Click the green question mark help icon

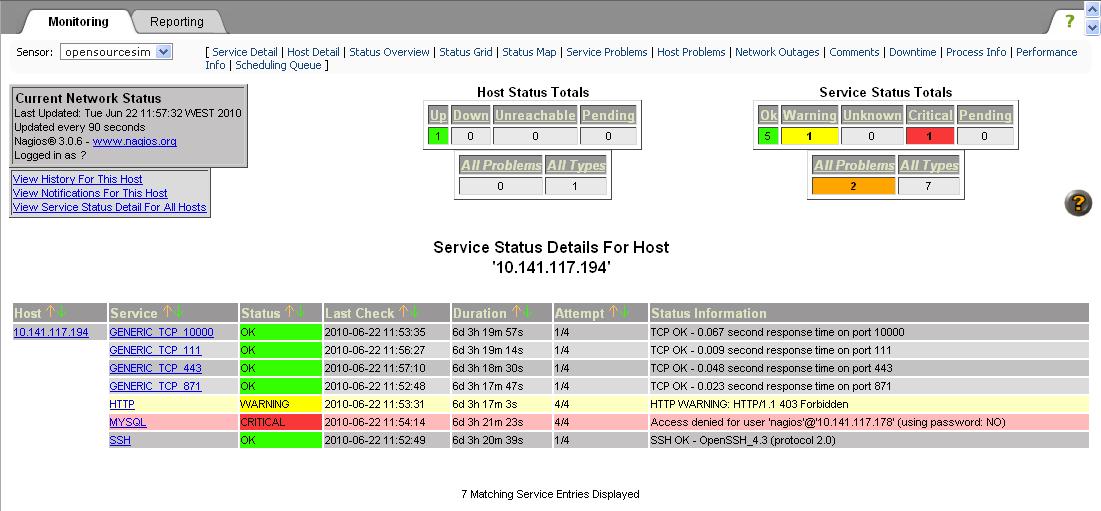tap(1069, 21)
